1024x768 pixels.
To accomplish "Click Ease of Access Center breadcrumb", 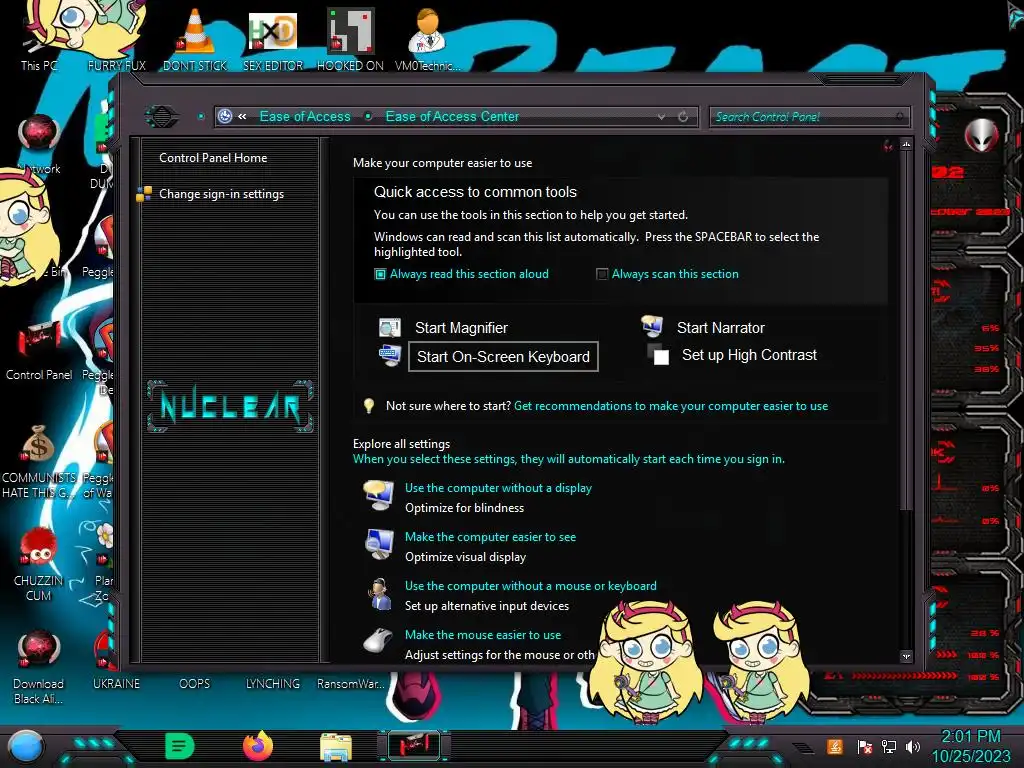I will click(x=452, y=116).
